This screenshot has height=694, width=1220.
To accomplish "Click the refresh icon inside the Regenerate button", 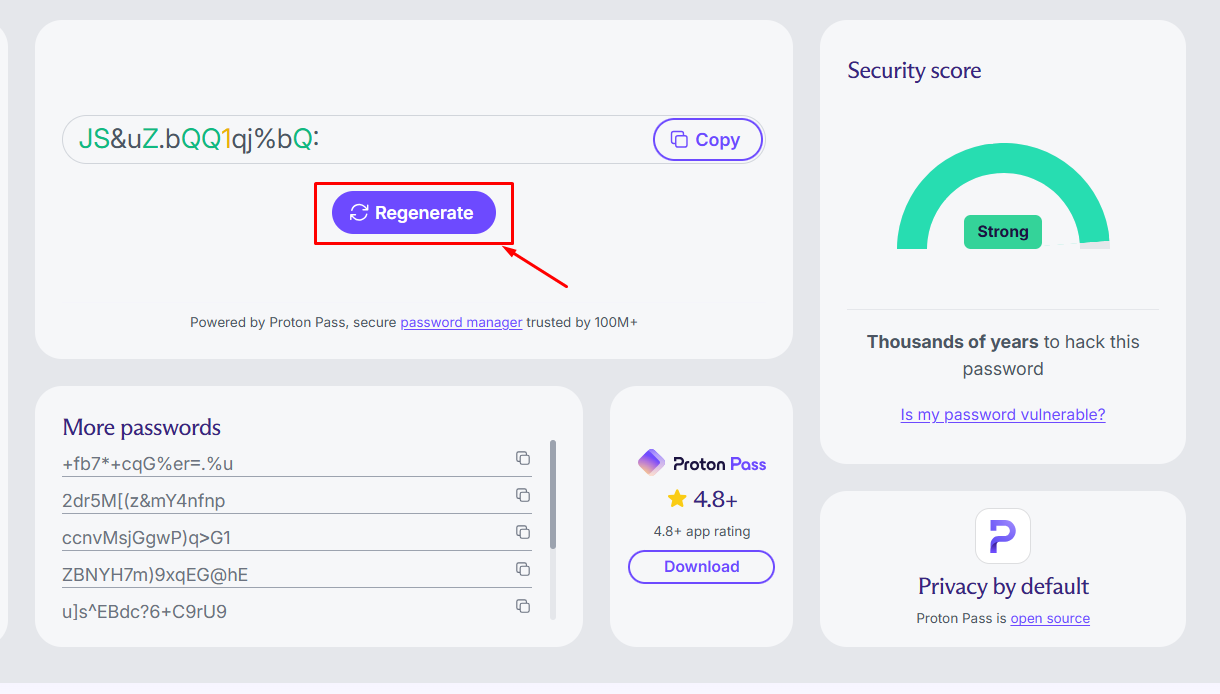I will [x=360, y=212].
